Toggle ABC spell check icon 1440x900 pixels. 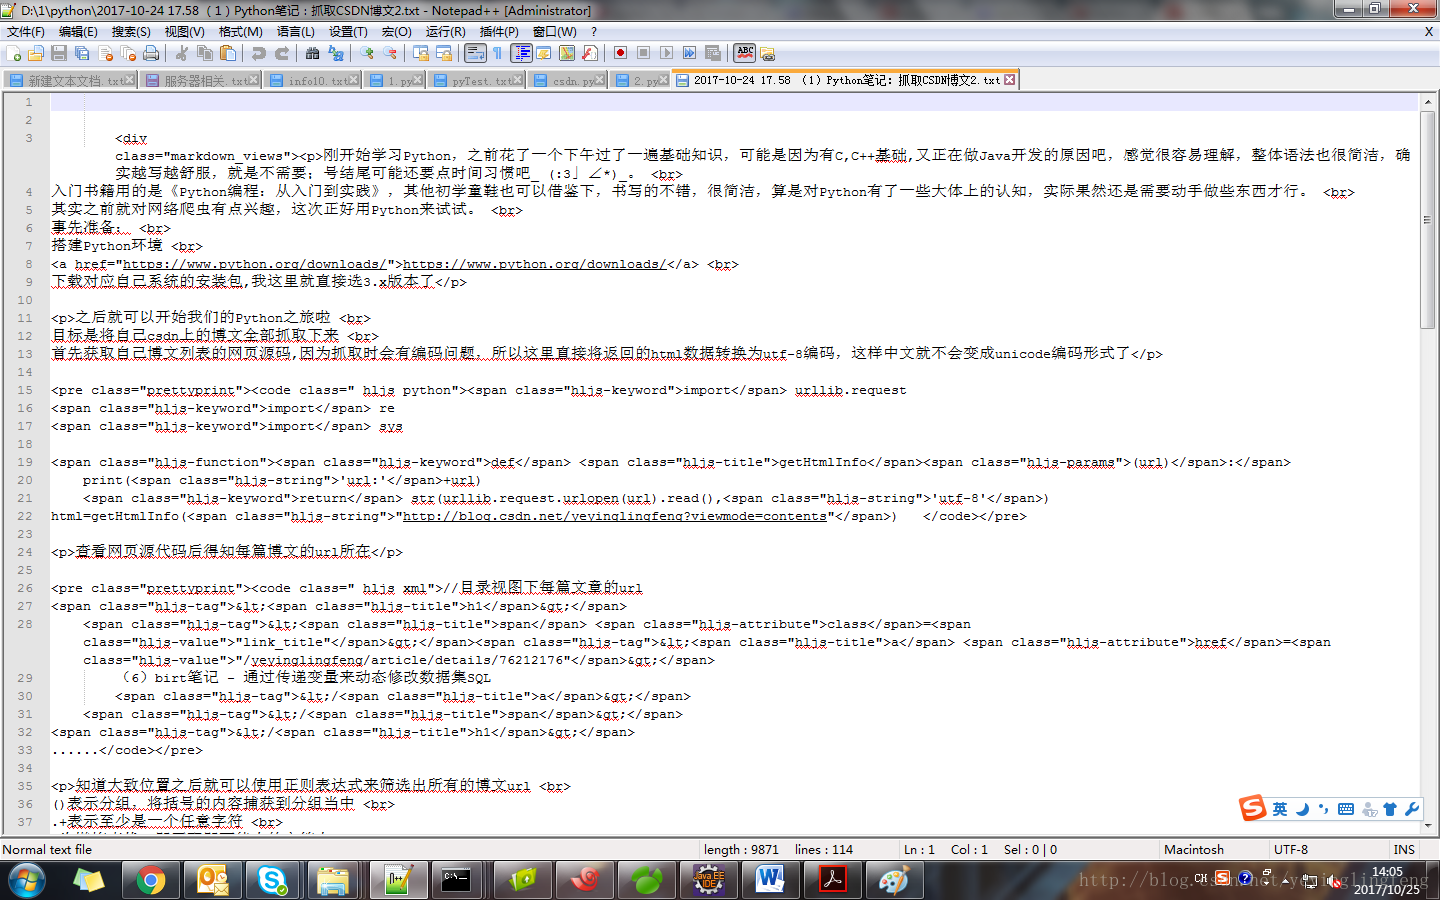click(x=745, y=53)
